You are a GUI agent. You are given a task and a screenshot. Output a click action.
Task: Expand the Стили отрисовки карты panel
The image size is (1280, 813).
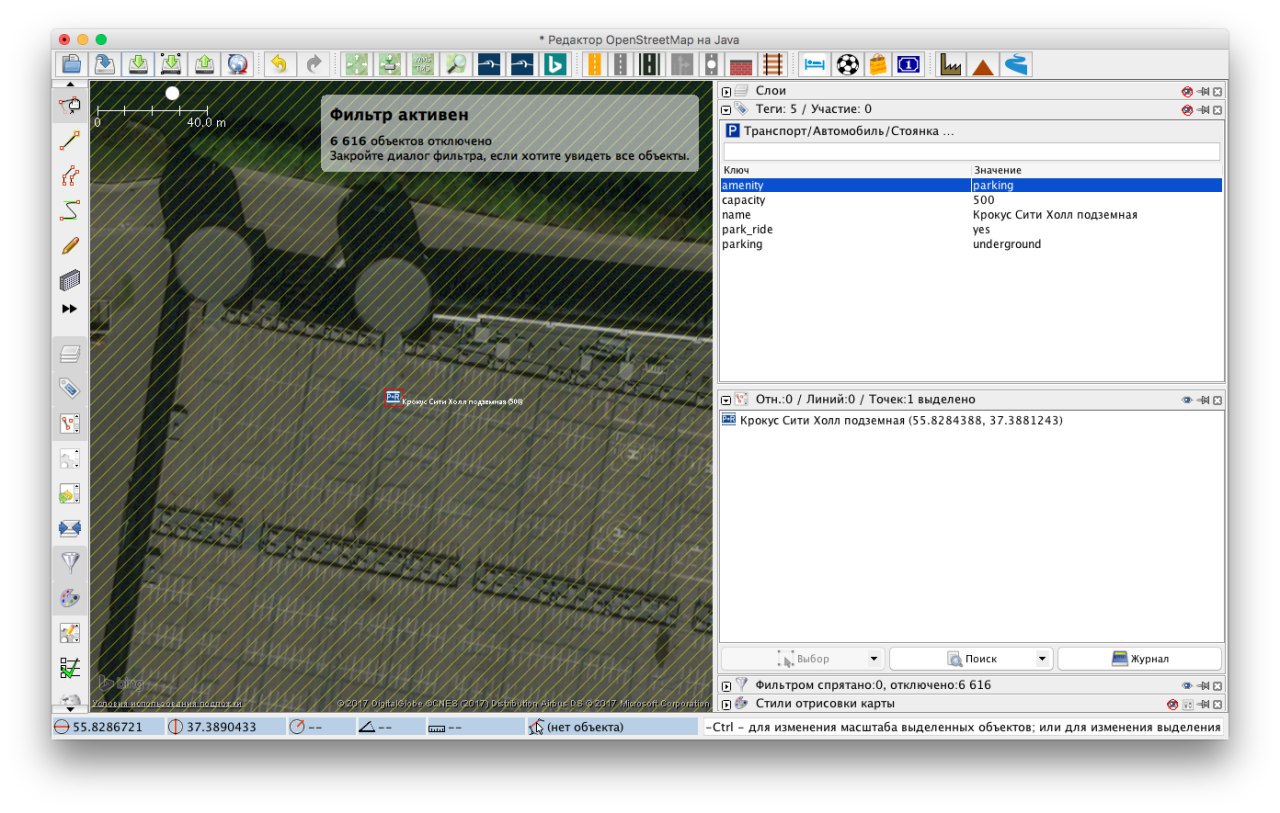[x=727, y=704]
